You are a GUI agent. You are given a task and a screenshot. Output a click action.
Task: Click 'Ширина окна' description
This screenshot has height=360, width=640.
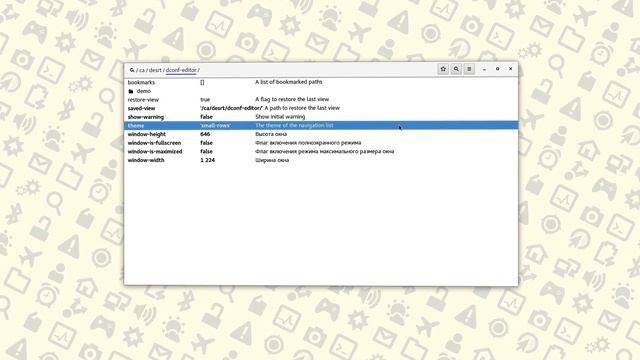272,160
